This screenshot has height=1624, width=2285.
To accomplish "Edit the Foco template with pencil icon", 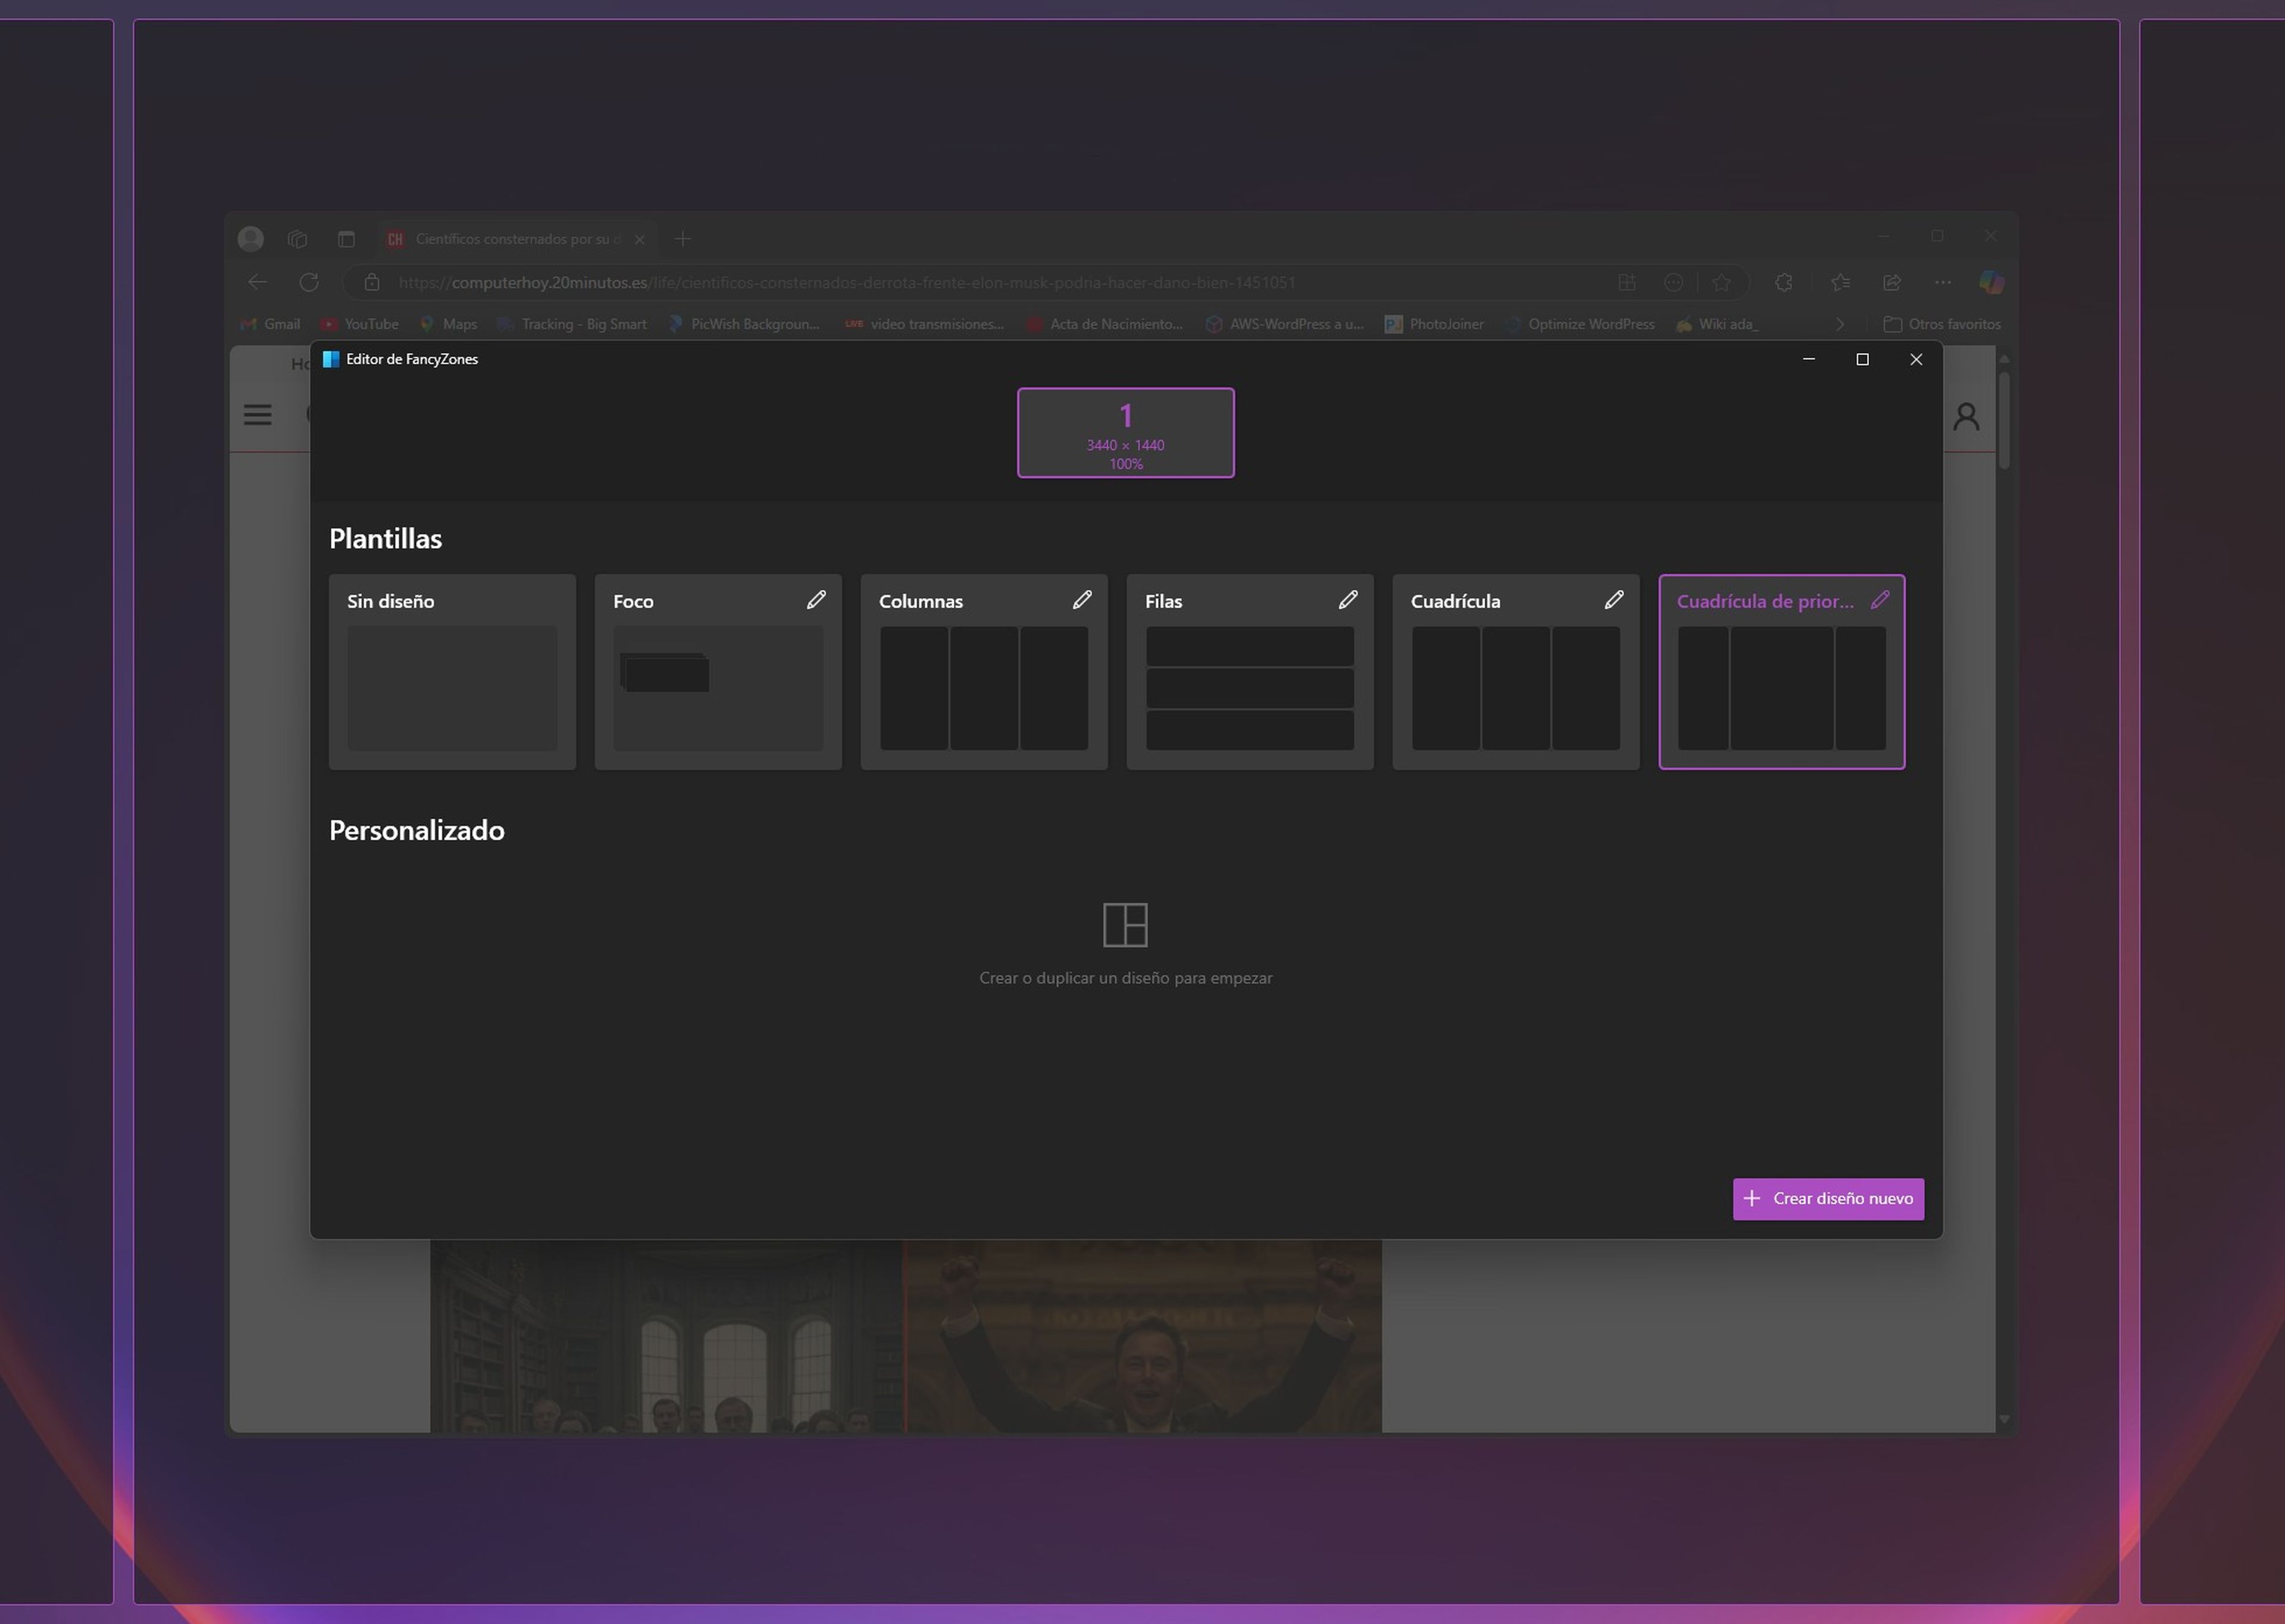I will click(x=816, y=600).
